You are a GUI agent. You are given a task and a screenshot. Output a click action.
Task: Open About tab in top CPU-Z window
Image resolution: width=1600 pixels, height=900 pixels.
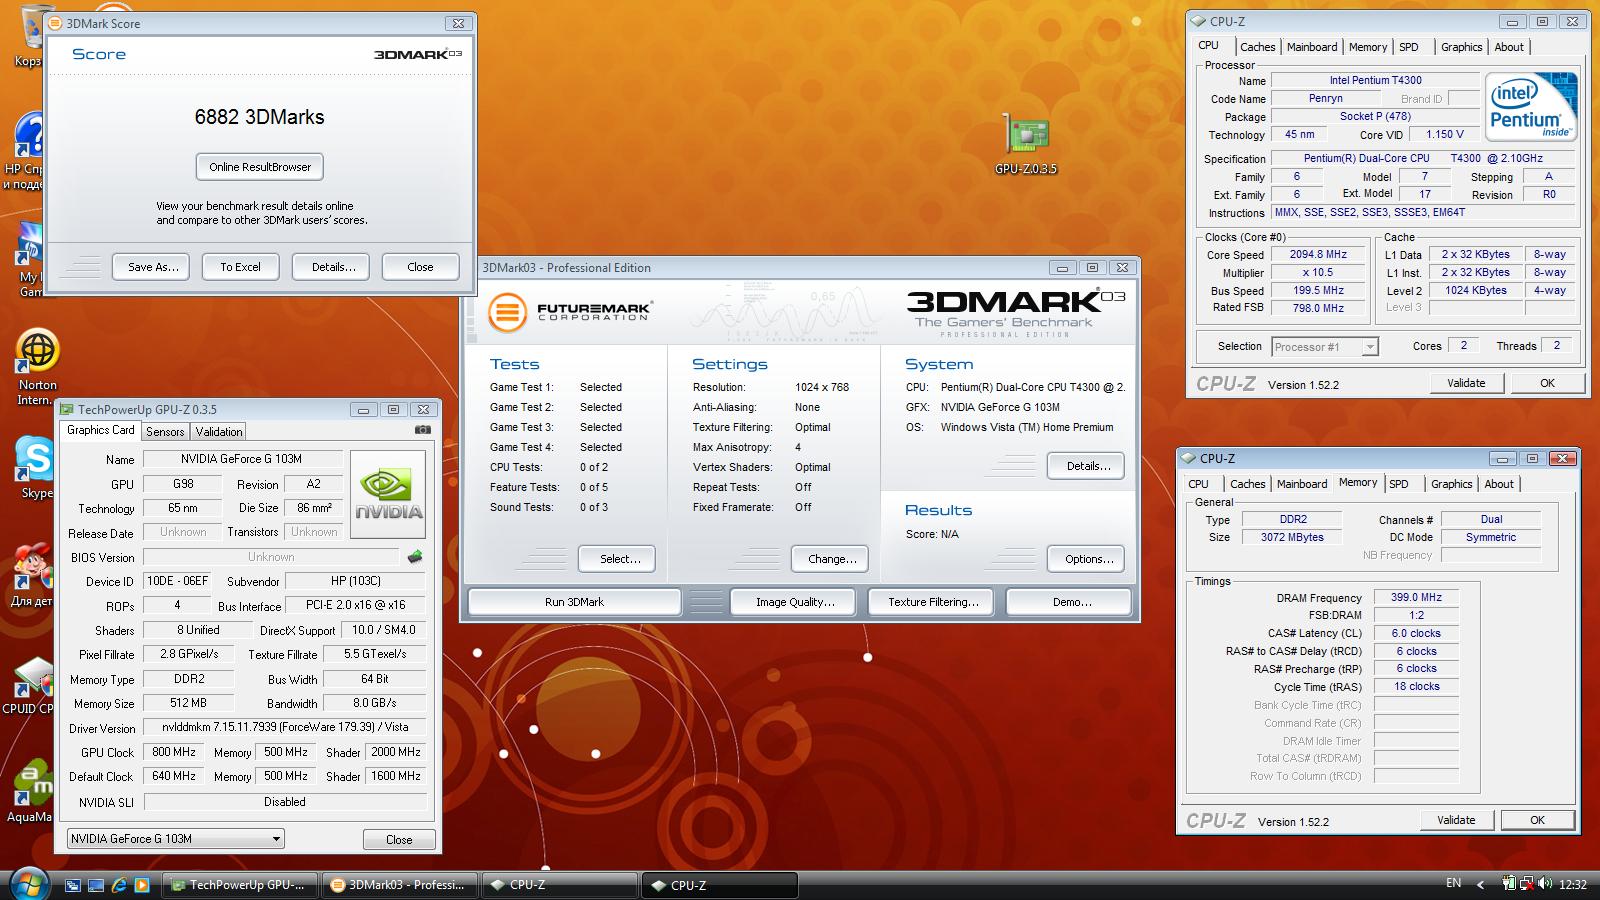pos(1509,47)
